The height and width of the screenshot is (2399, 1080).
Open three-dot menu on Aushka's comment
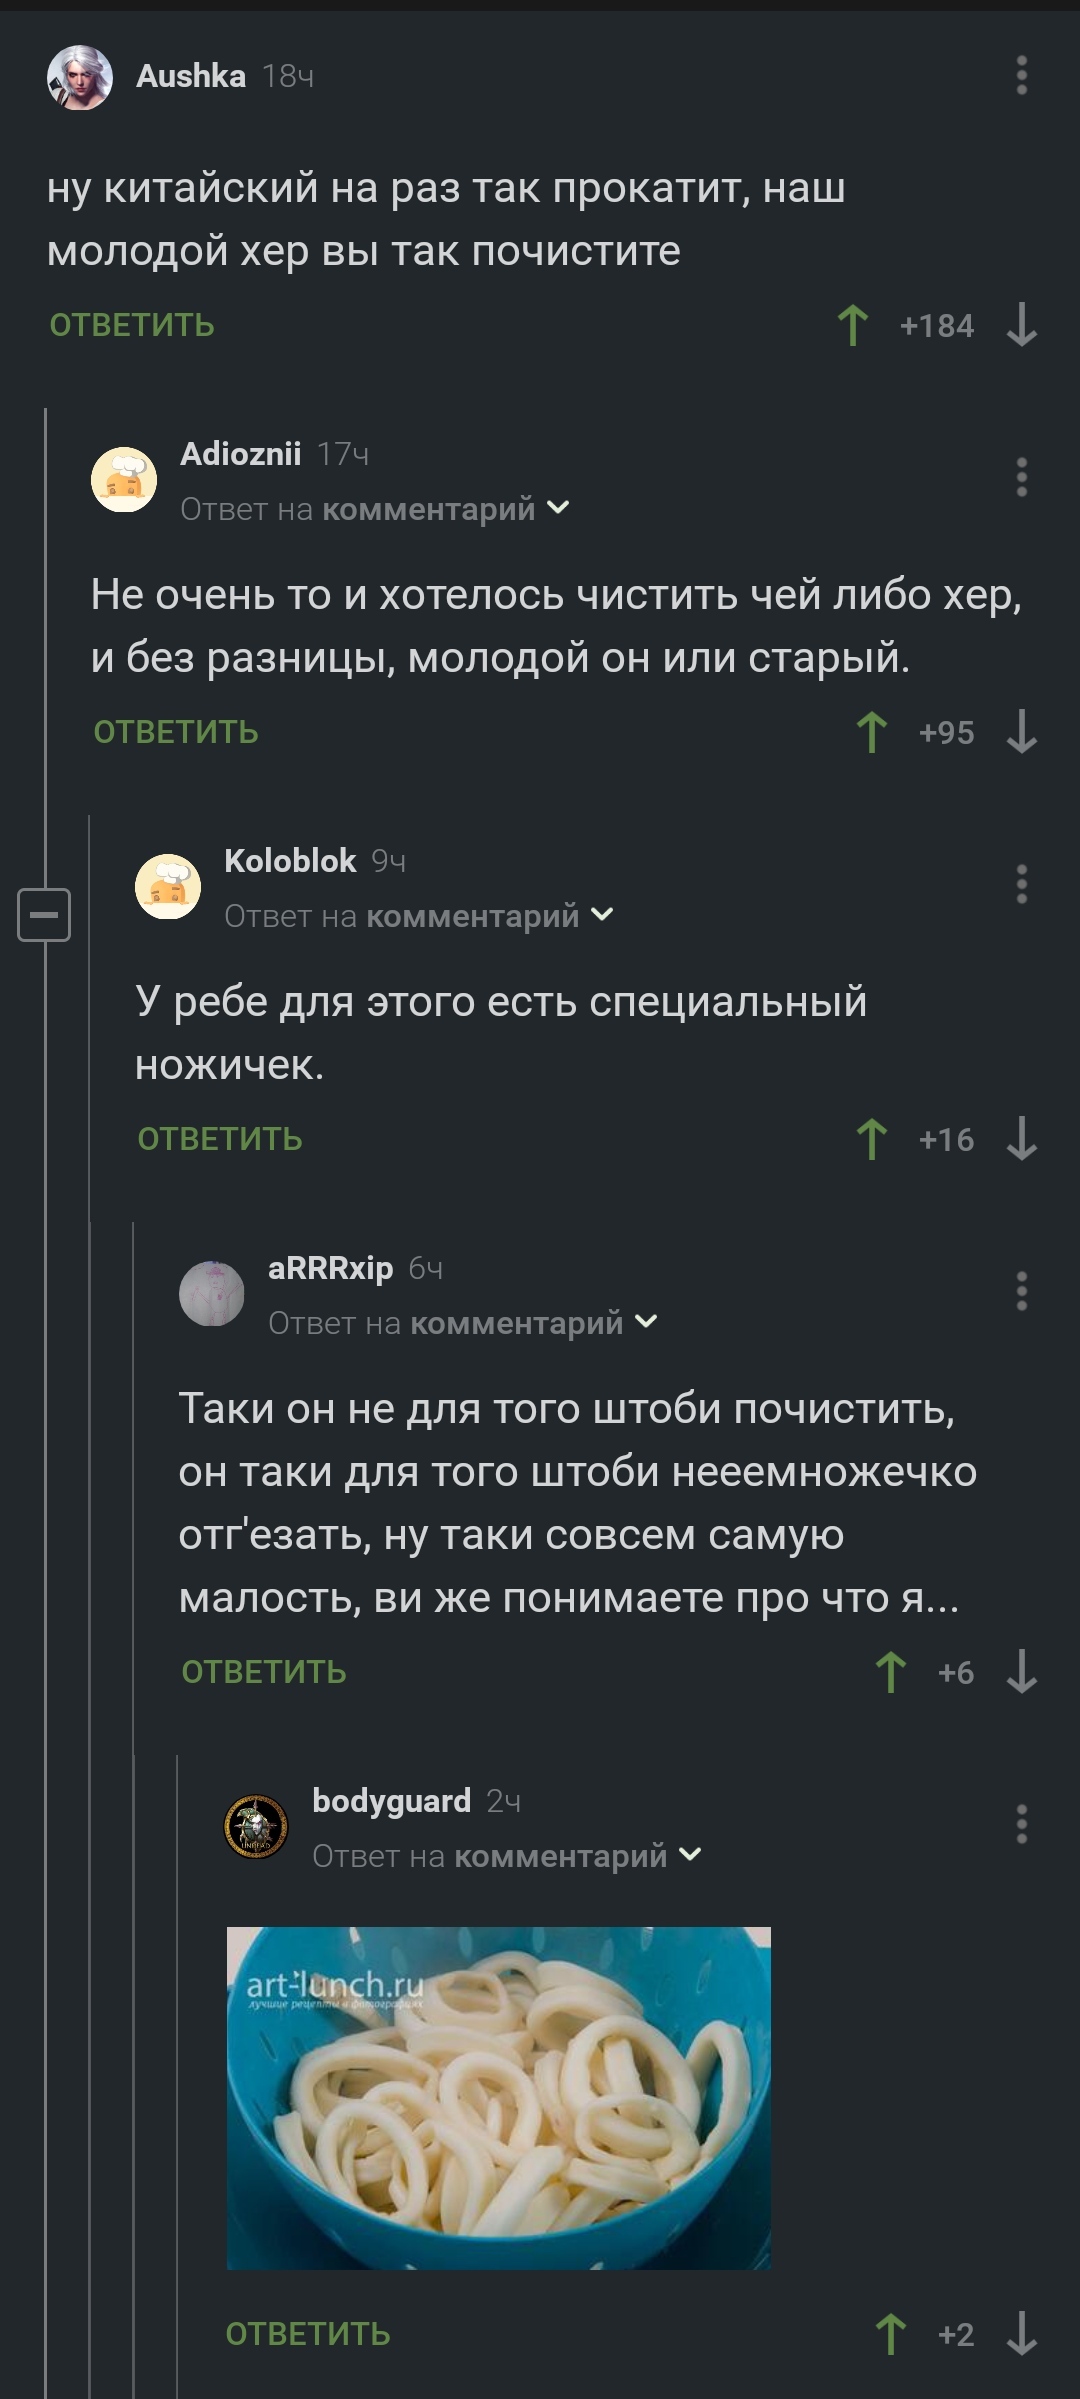point(1021,76)
